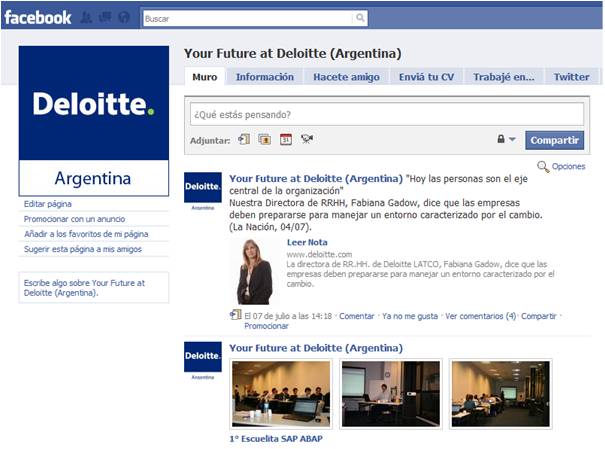The height and width of the screenshot is (449, 605).
Task: Attach a link using the link icon
Action: point(244,139)
